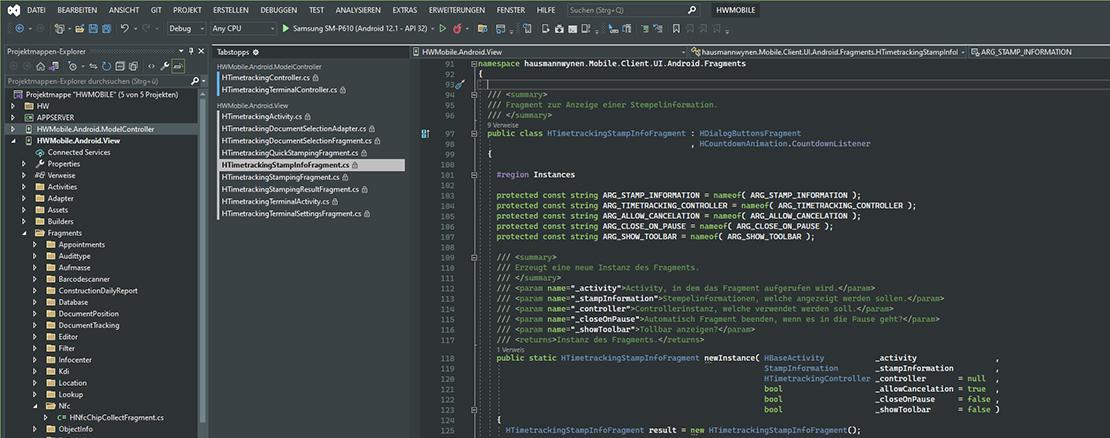Collapse the HWMobile.Android.View project node
1110x438 pixels.
point(13,141)
